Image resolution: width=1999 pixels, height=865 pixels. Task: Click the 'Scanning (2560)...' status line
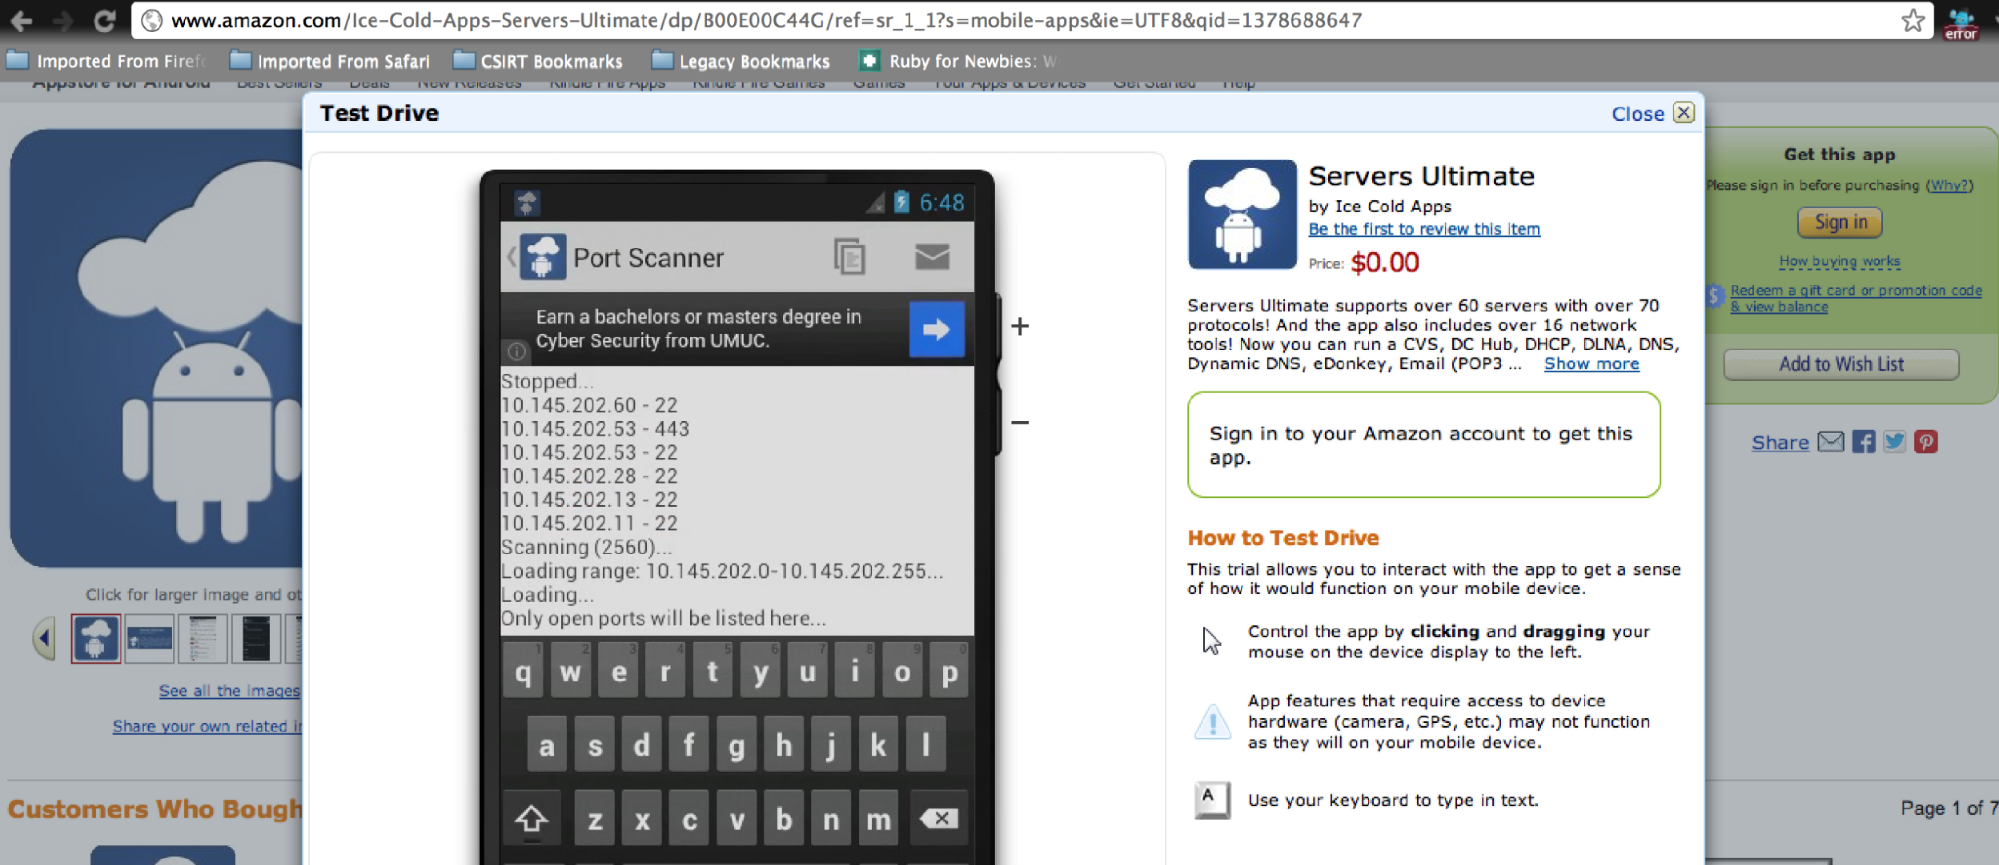(x=587, y=548)
